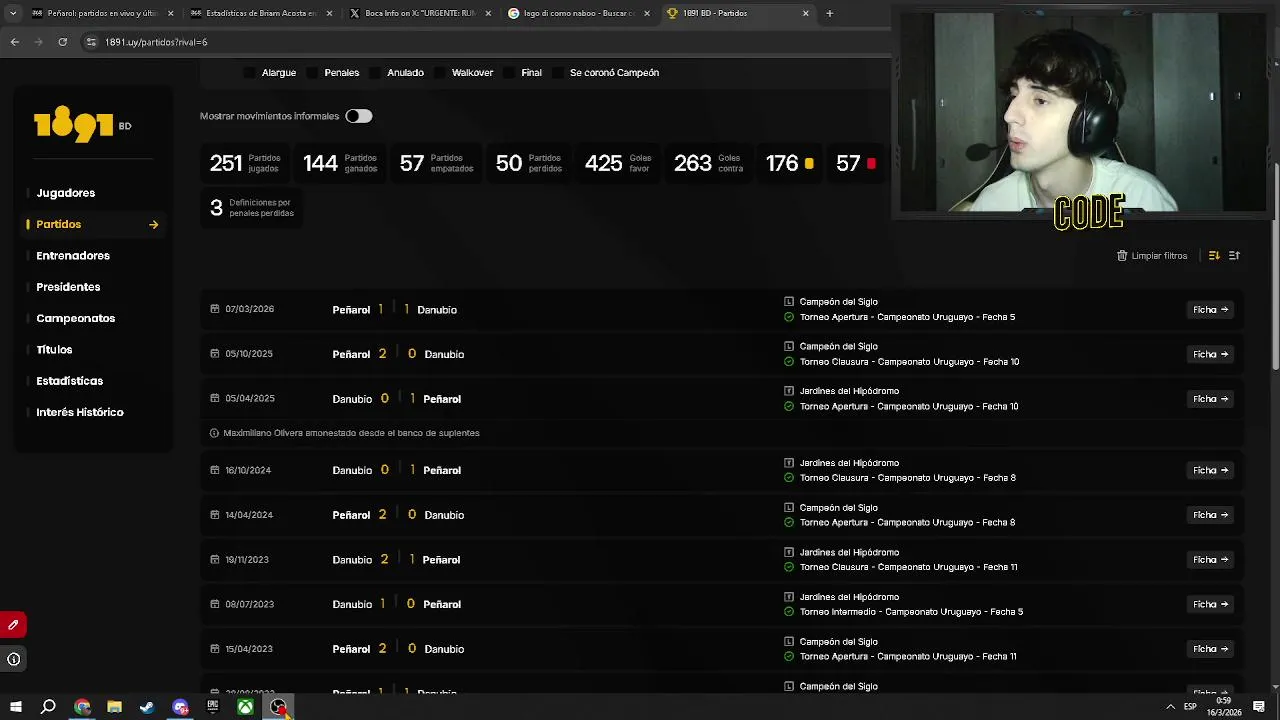Open Entrenadores in the sidebar
This screenshot has width=1280, height=720.
pyautogui.click(x=73, y=256)
